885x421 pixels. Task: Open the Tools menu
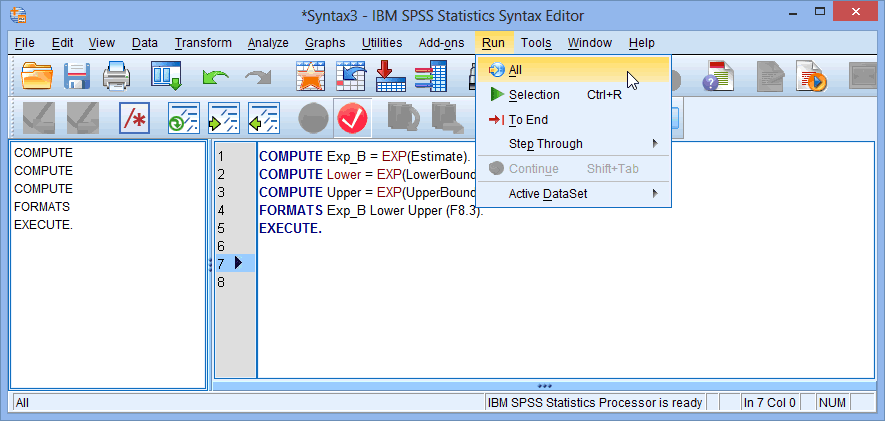click(x=536, y=43)
